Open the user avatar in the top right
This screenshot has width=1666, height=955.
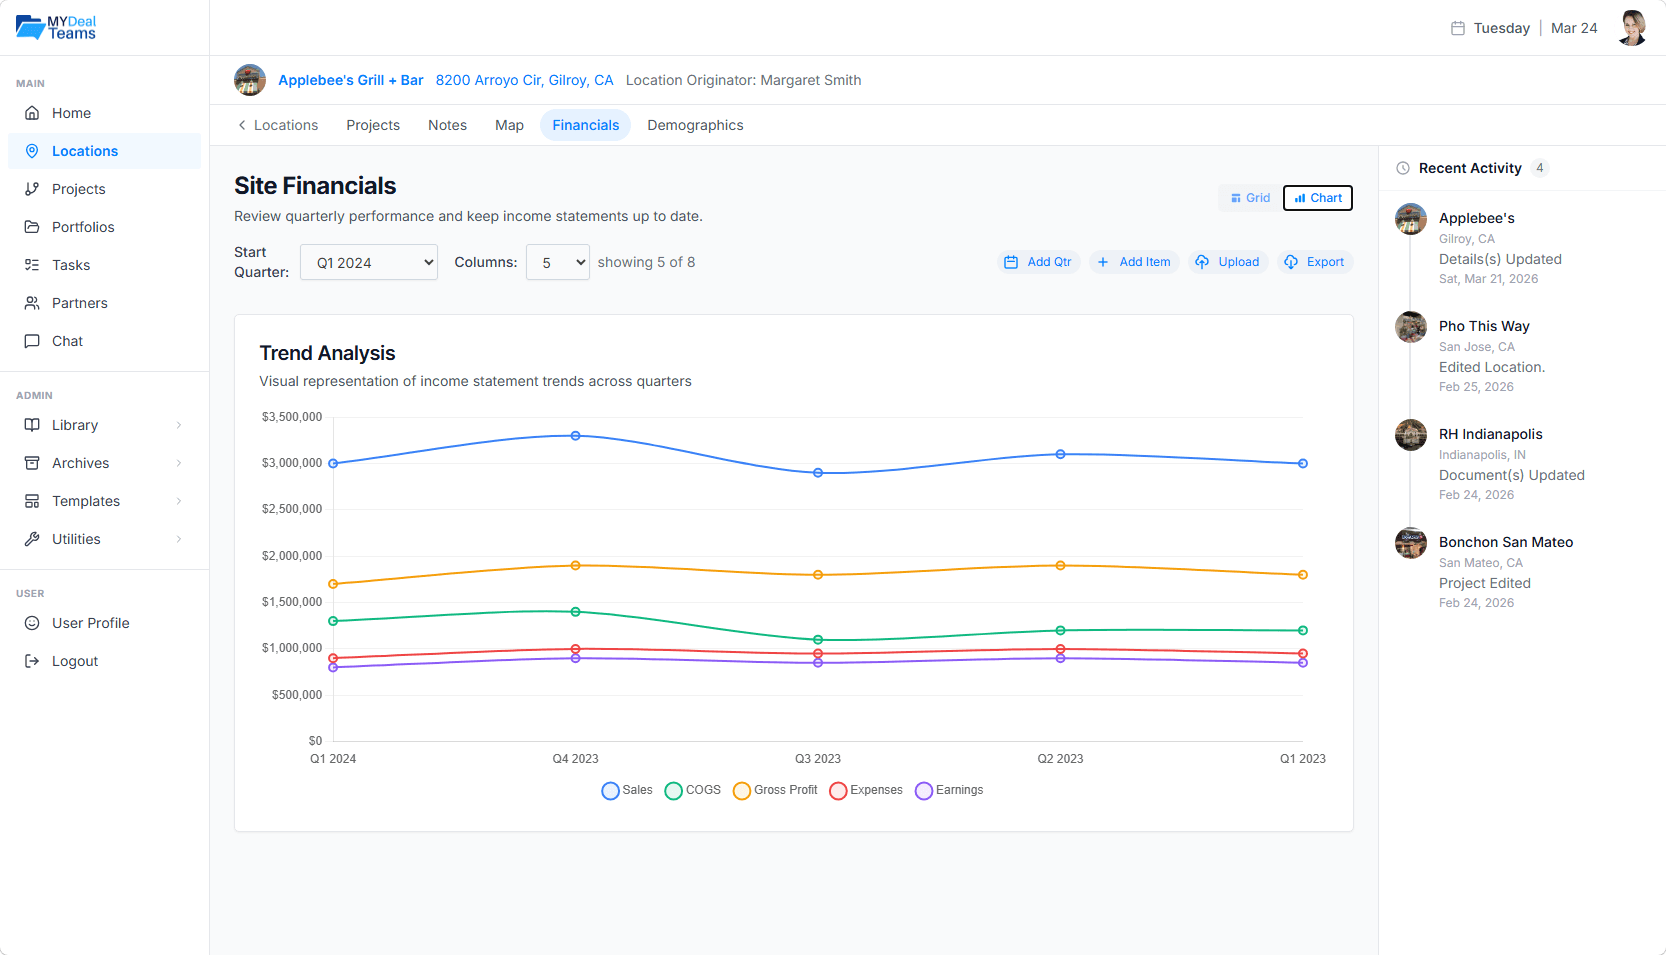1632,28
